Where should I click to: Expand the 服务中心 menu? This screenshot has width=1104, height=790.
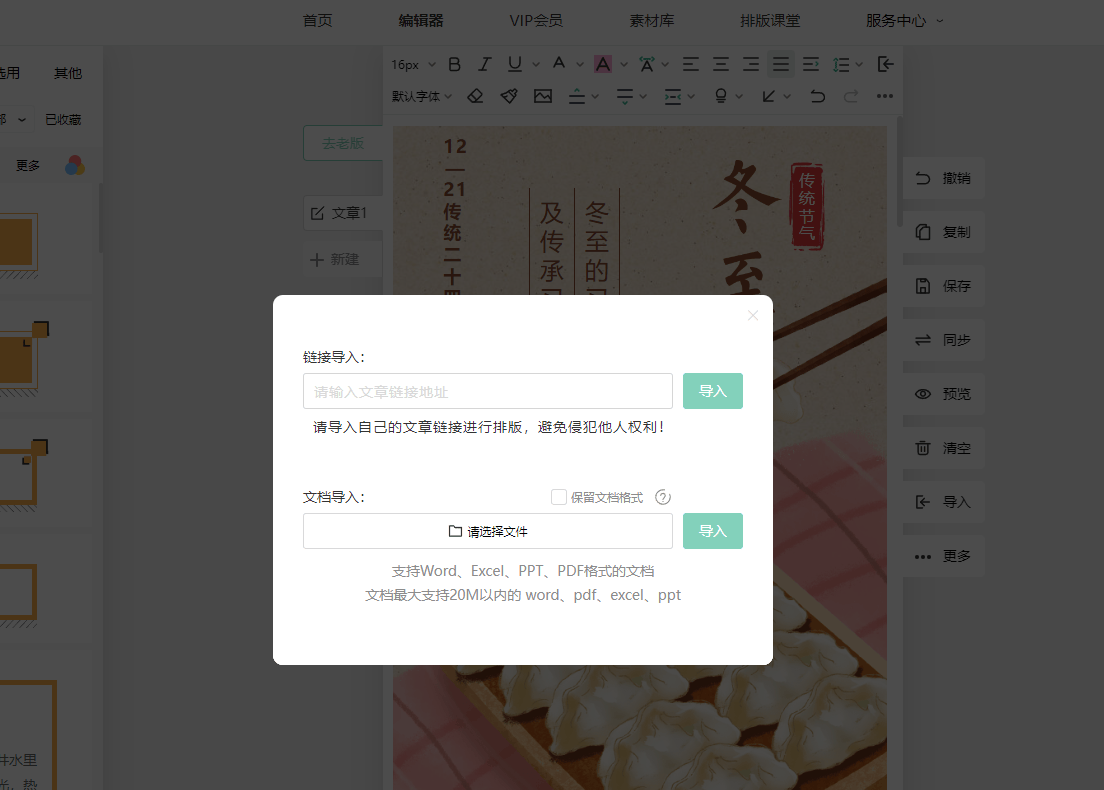point(904,20)
